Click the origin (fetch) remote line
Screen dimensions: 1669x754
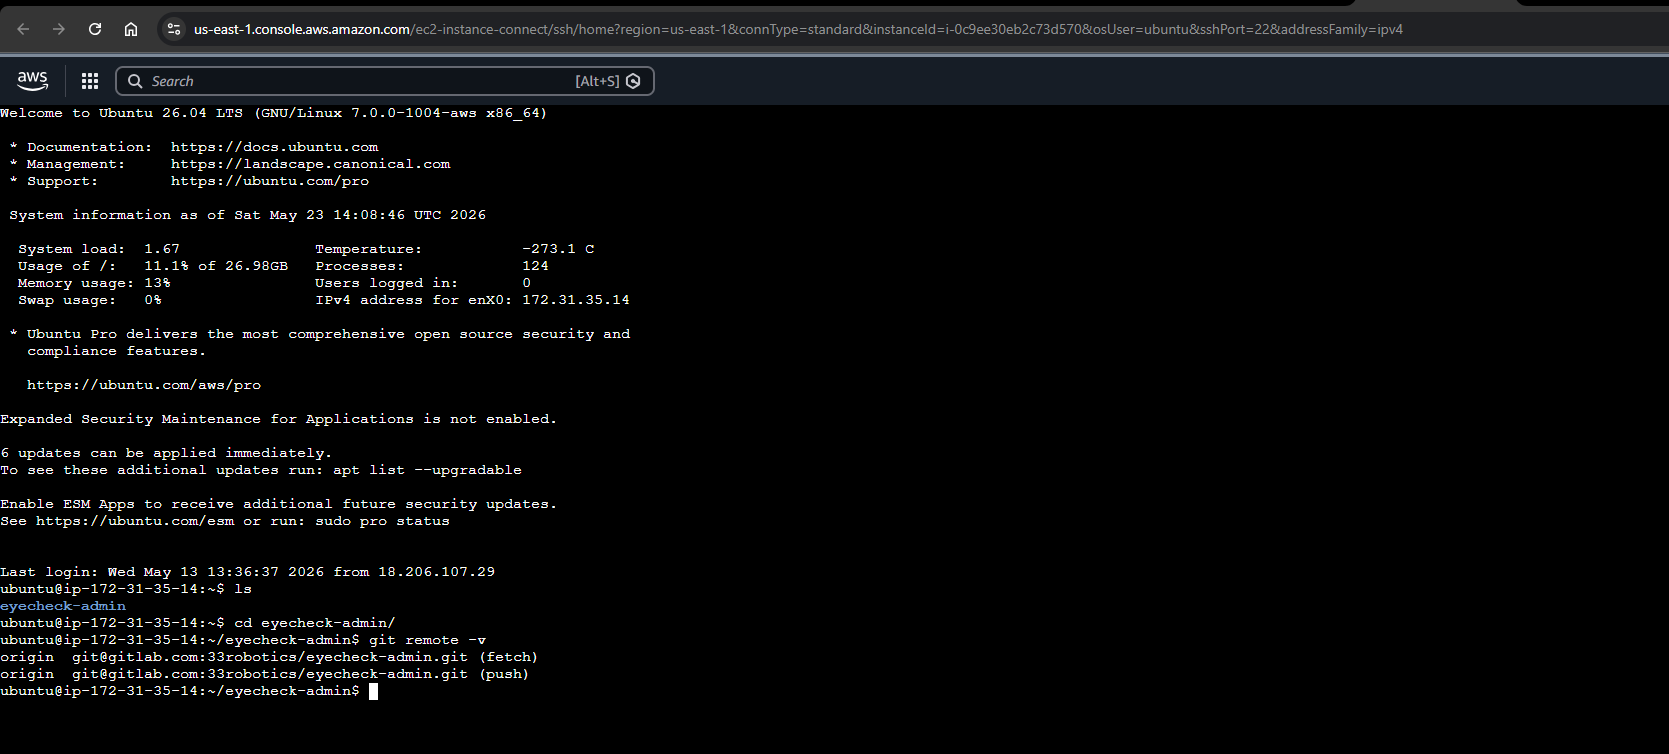pyautogui.click(x=269, y=657)
